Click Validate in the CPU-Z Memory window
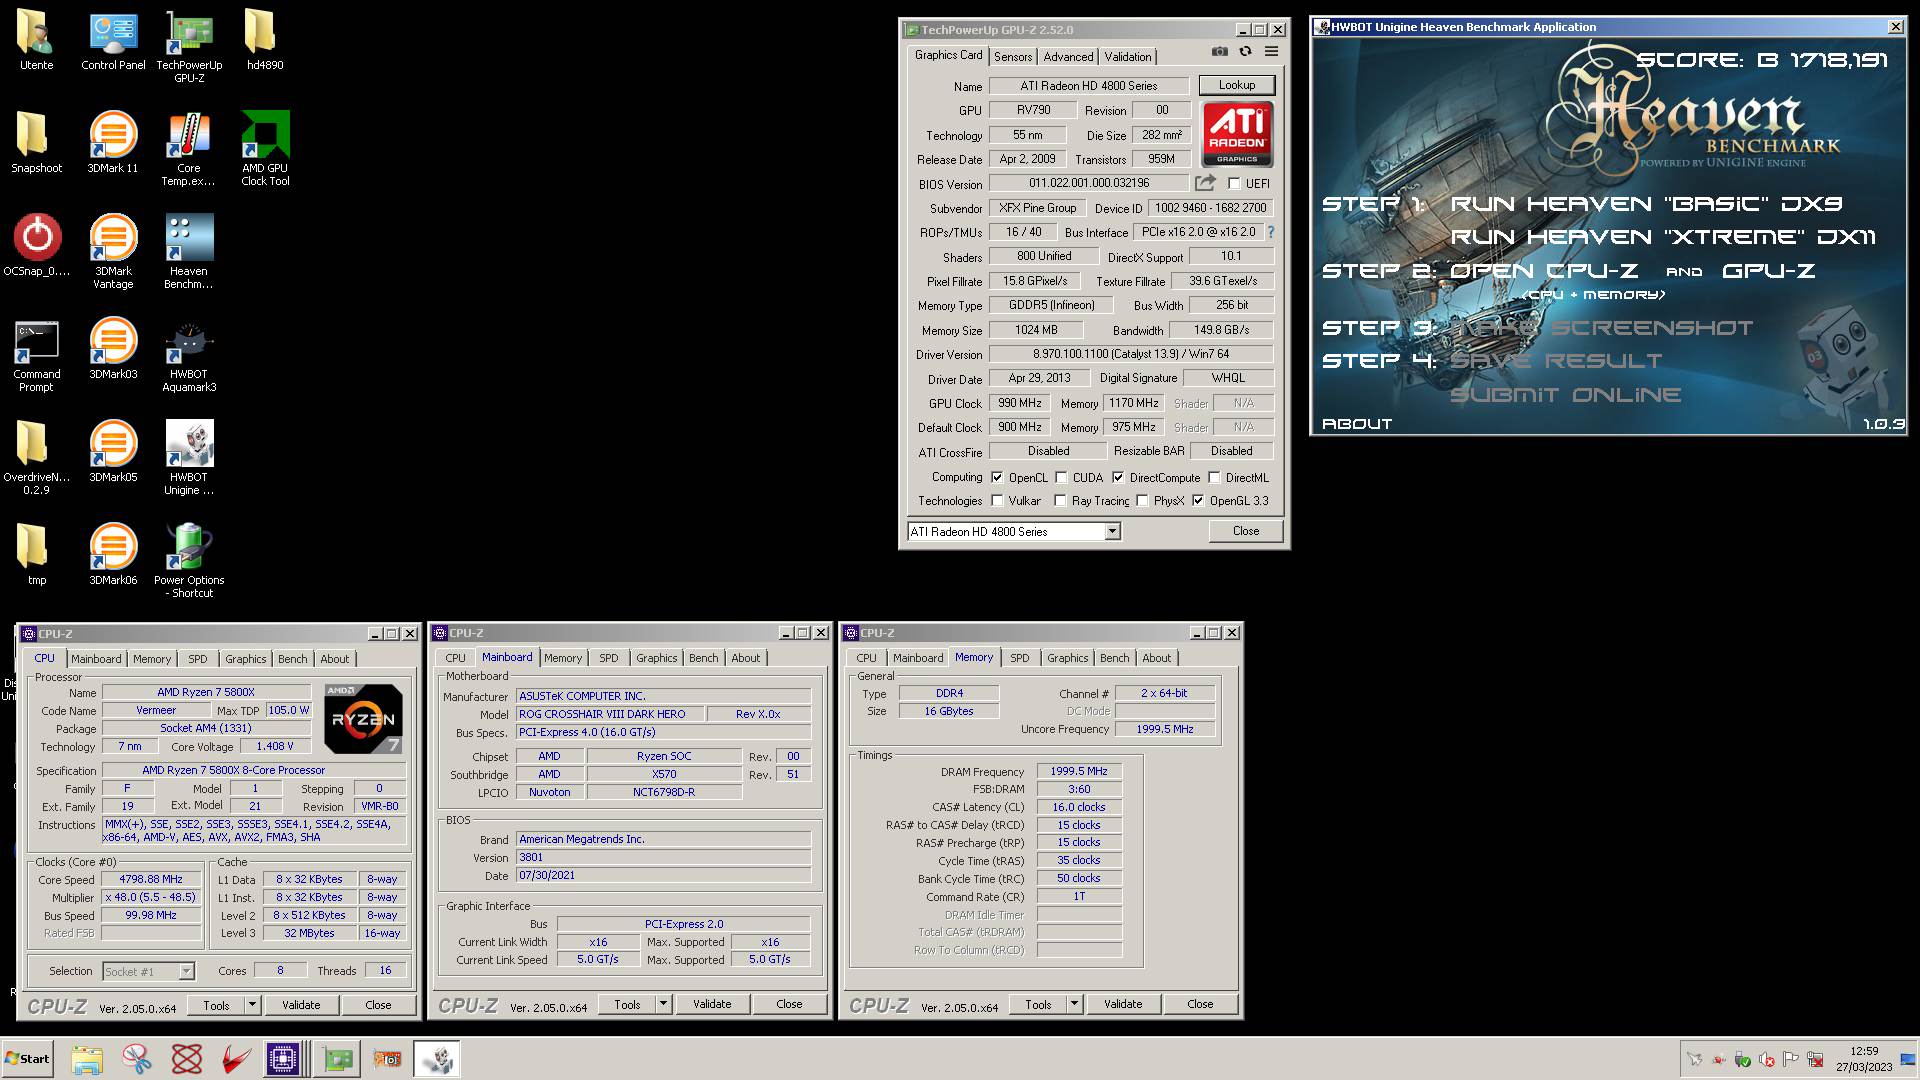 click(x=1123, y=1004)
